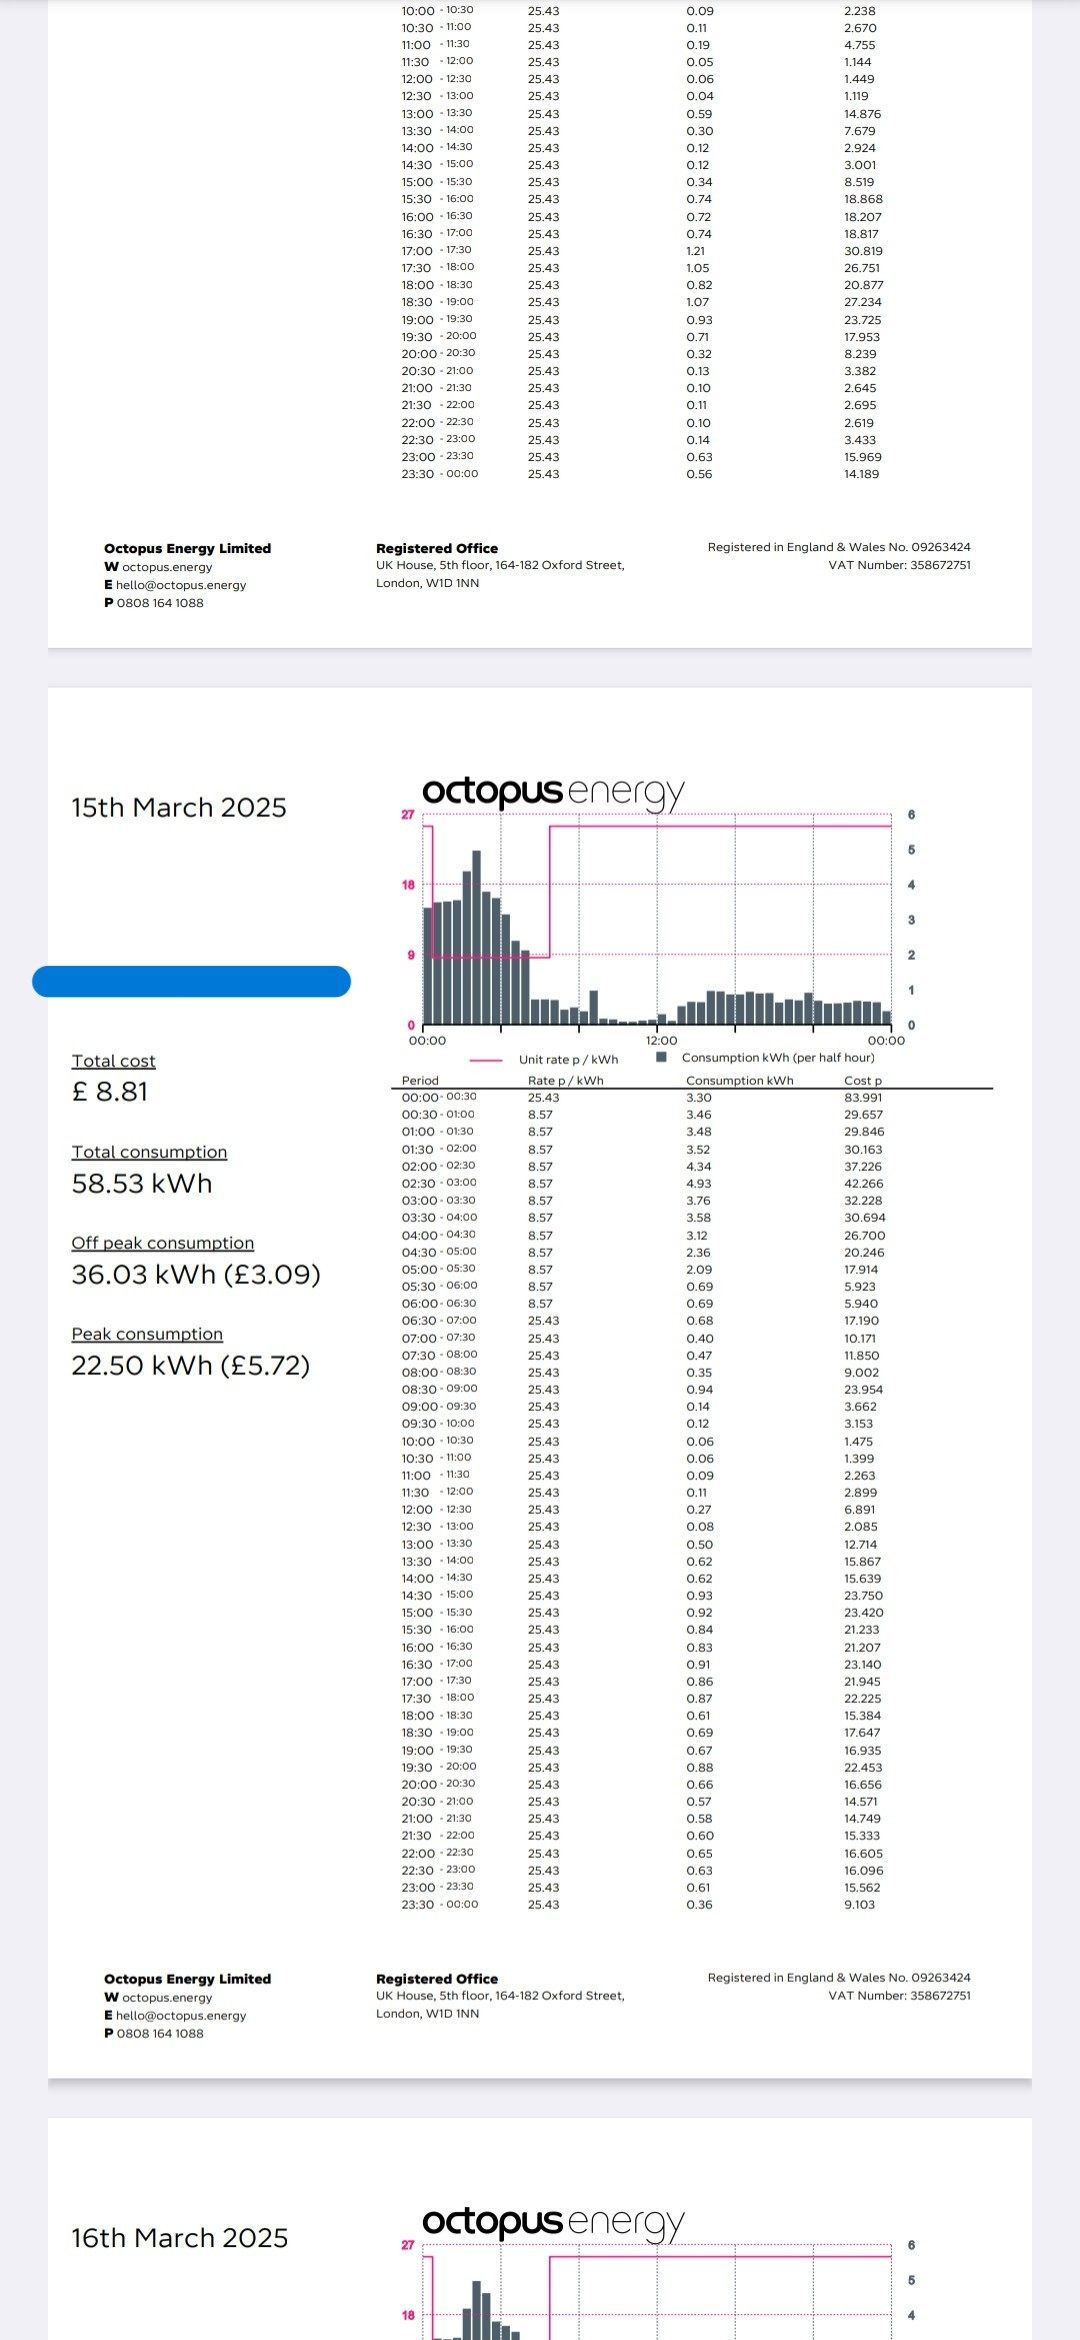Screen dimensions: 1080x2340
Task: Select the £ 8.81 total cost amount
Action: pyautogui.click(x=110, y=1092)
